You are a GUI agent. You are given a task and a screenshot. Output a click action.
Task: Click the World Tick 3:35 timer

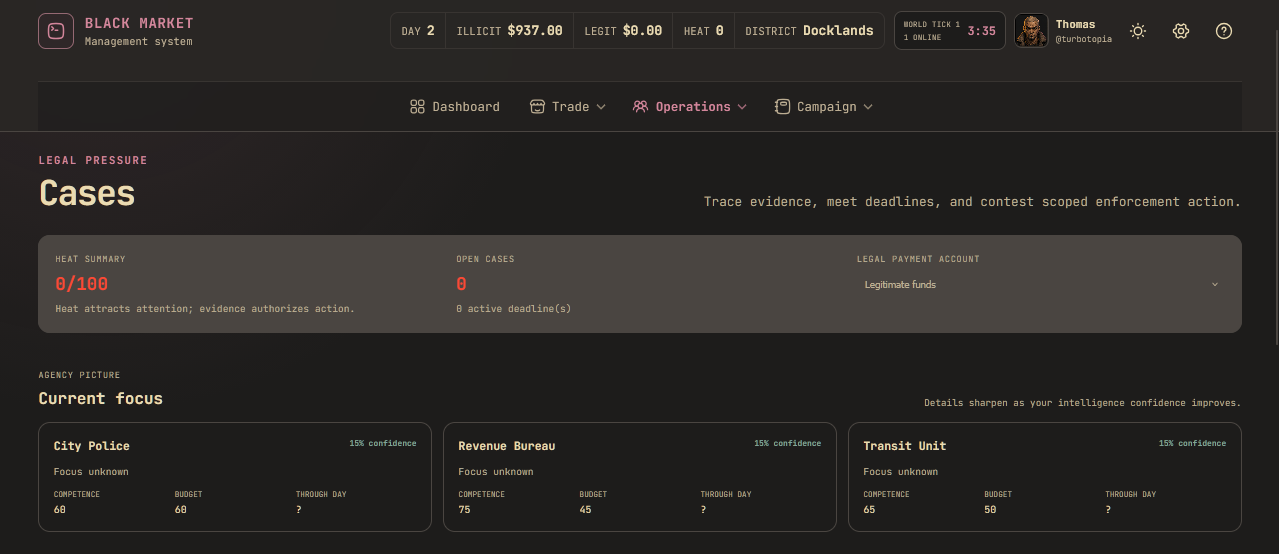click(x=950, y=31)
